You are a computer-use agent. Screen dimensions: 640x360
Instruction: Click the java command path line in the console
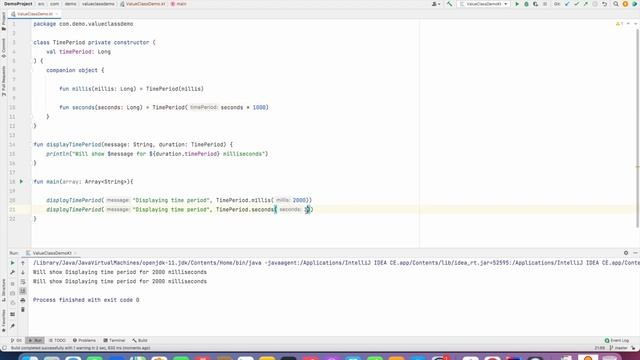click(336, 263)
